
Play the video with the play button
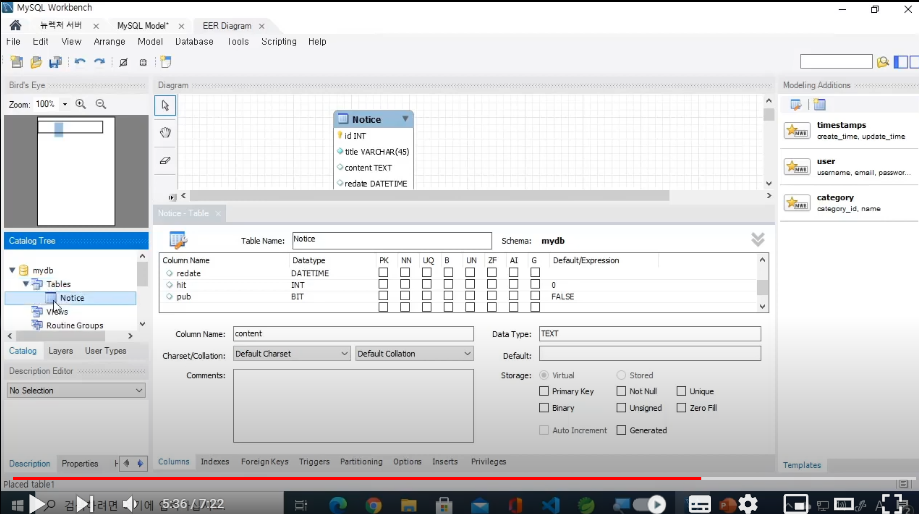coord(36,503)
